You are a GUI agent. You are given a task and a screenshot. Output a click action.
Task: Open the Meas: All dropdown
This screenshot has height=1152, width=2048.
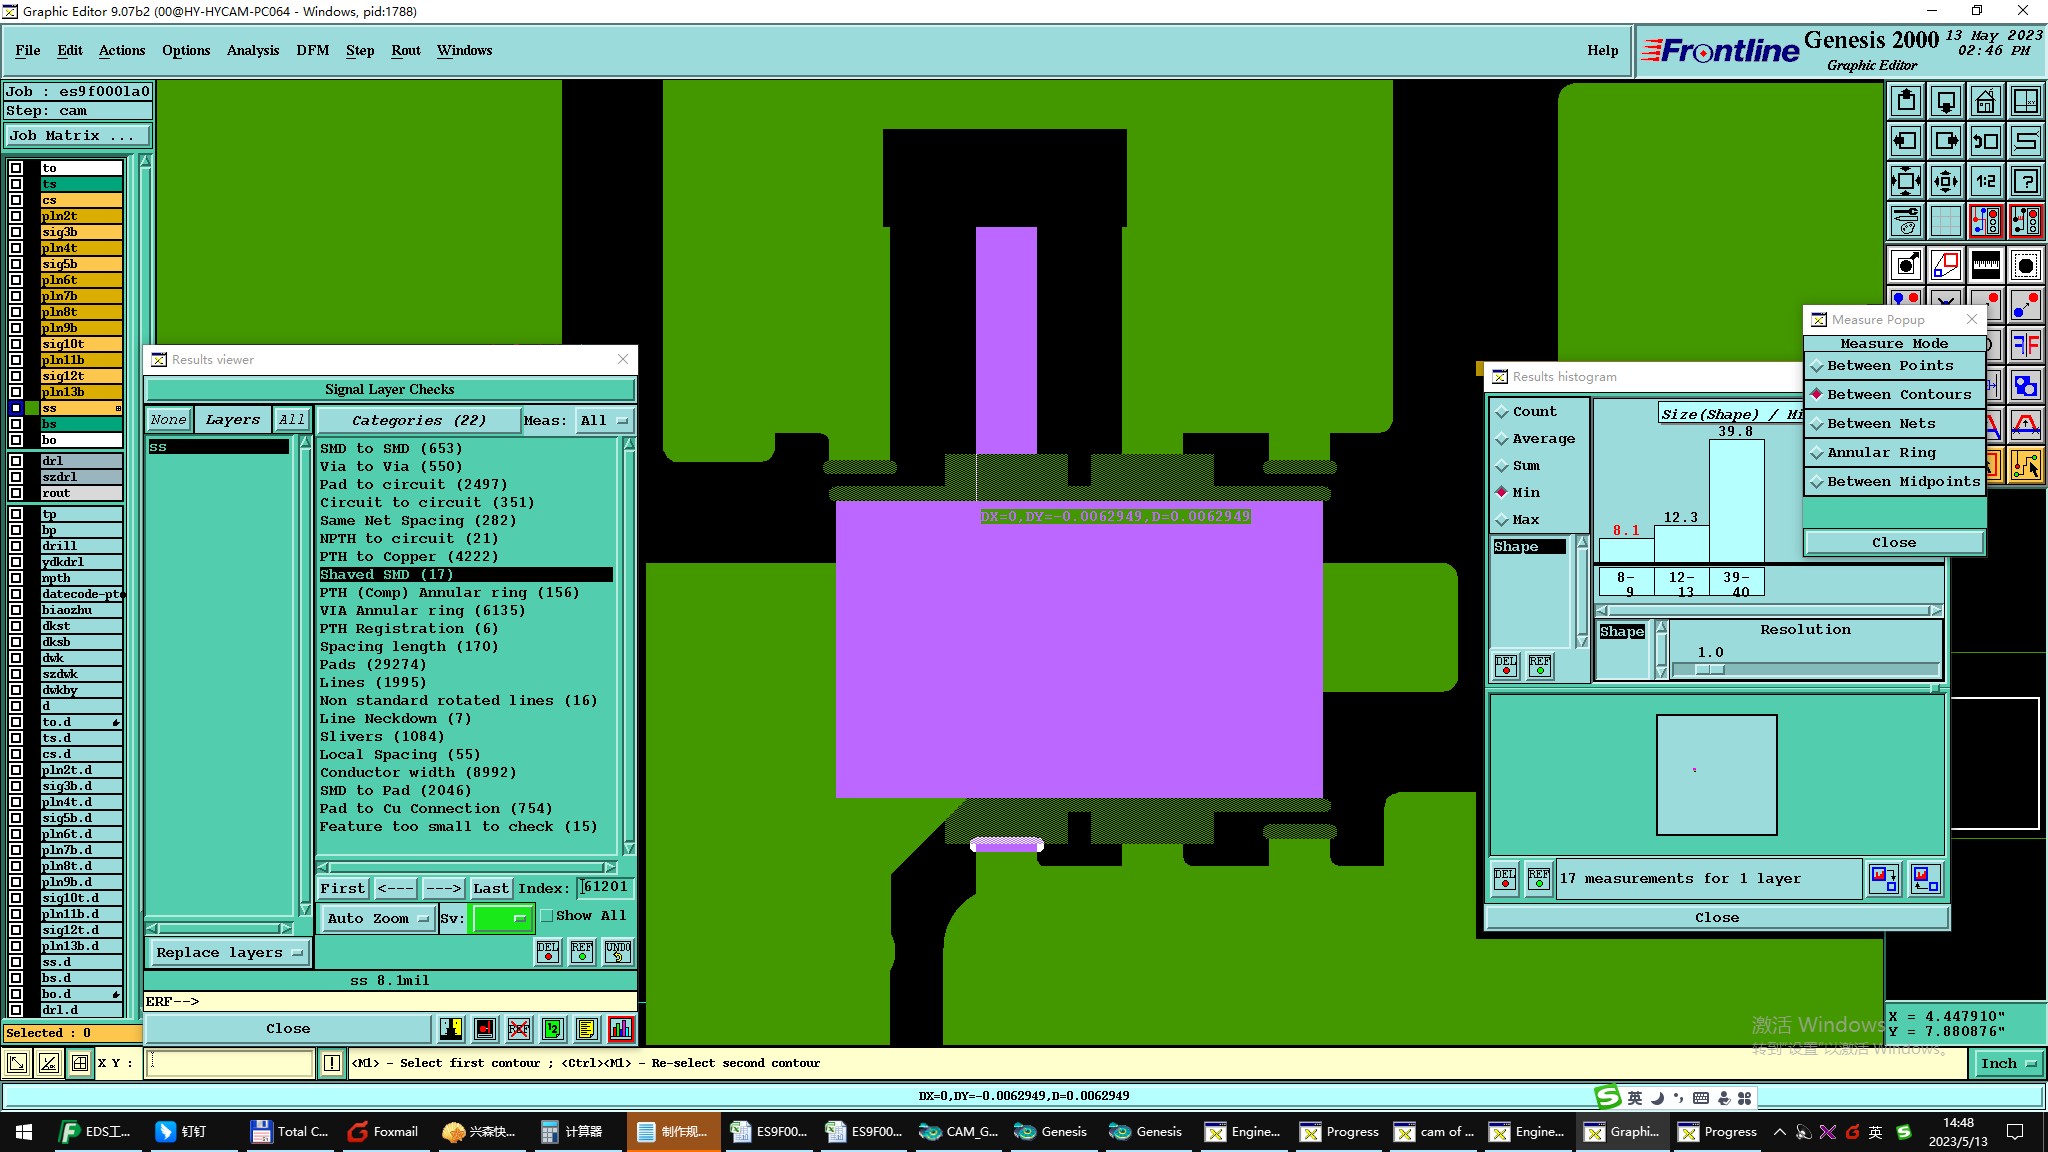click(x=603, y=420)
